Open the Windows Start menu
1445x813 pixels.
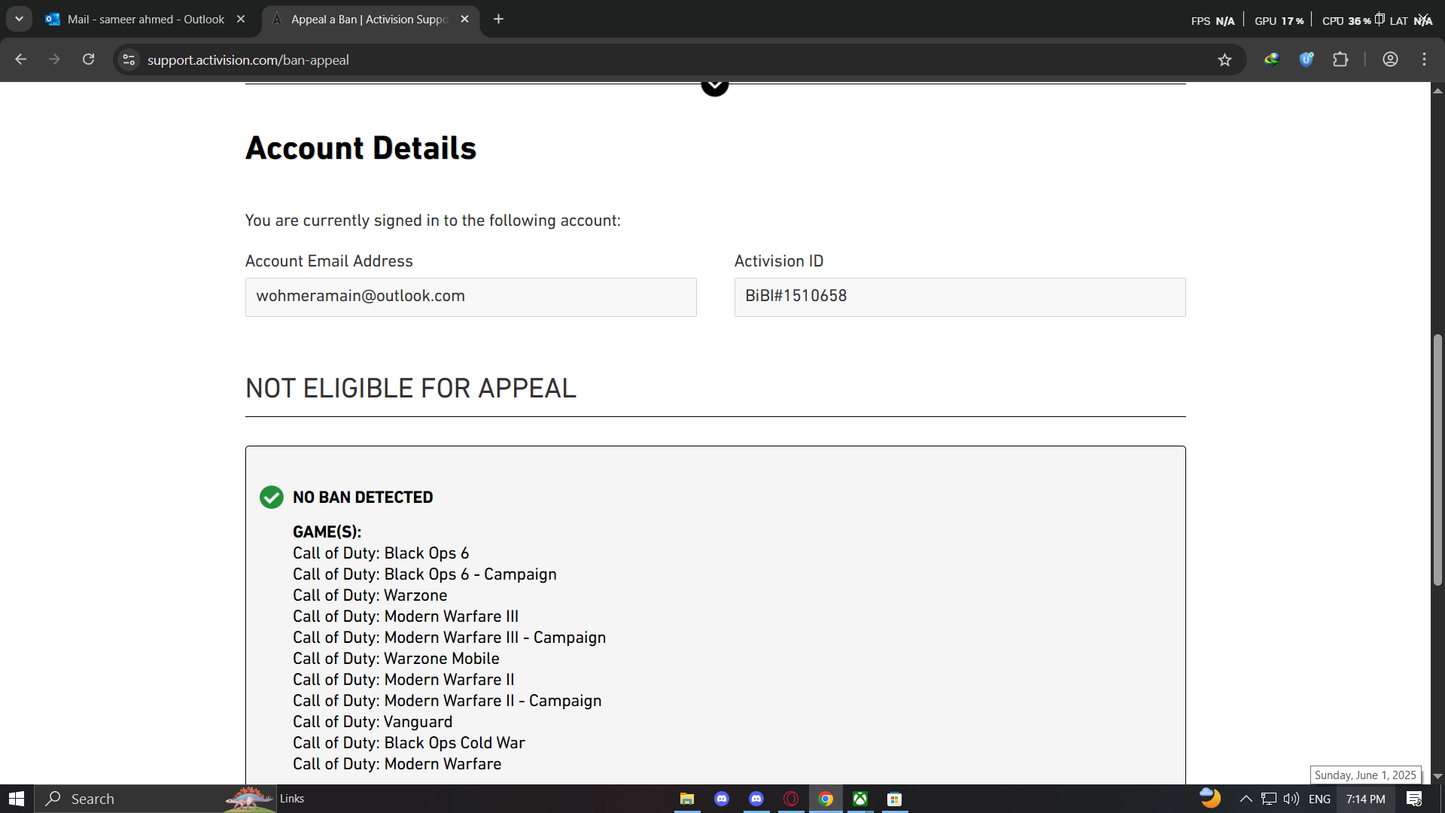point(16,799)
